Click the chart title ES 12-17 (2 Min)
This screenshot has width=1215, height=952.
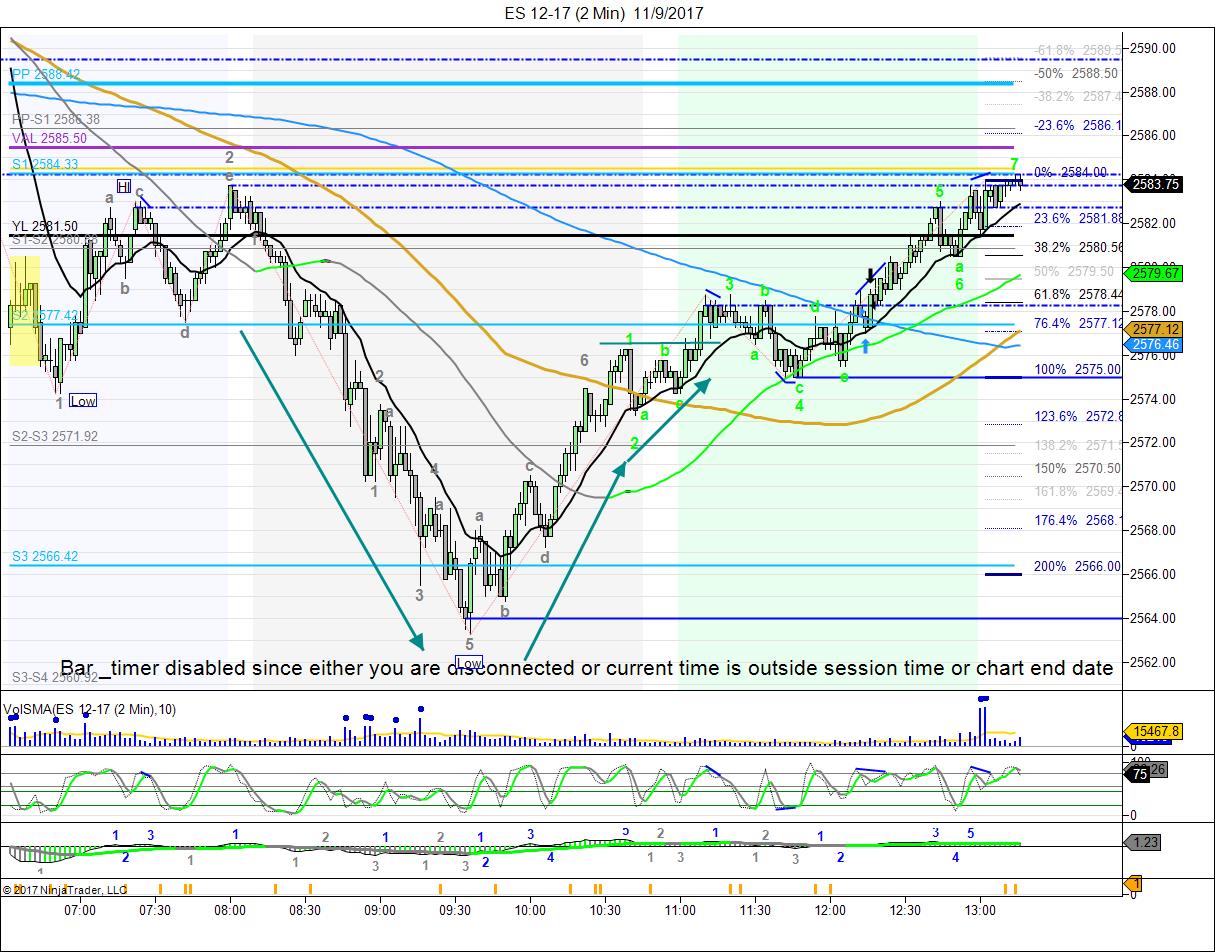tap(564, 13)
